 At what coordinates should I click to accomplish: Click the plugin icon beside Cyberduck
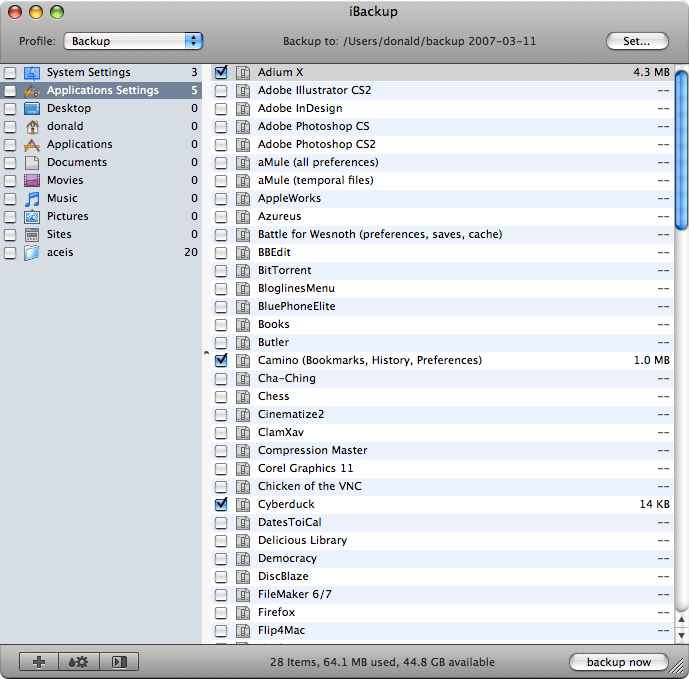pyautogui.click(x=243, y=505)
